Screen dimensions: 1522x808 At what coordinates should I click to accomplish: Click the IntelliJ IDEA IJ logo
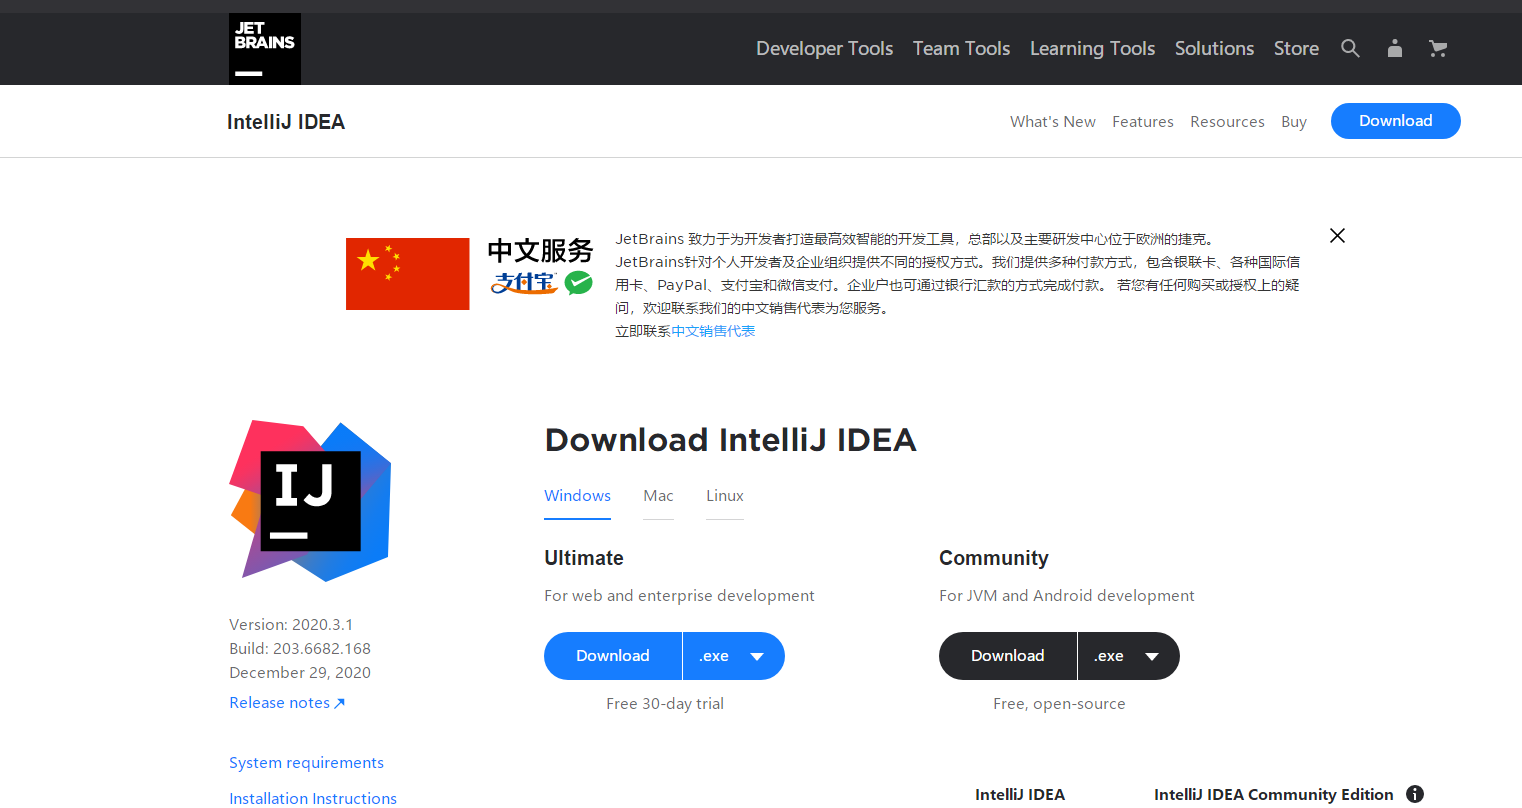click(310, 501)
